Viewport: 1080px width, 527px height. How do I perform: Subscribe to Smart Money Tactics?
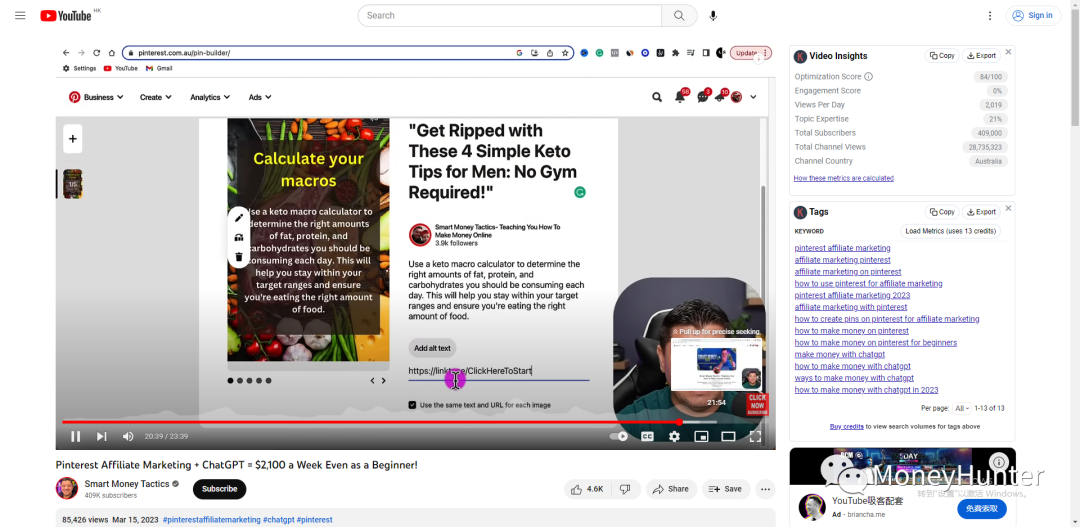(x=219, y=489)
